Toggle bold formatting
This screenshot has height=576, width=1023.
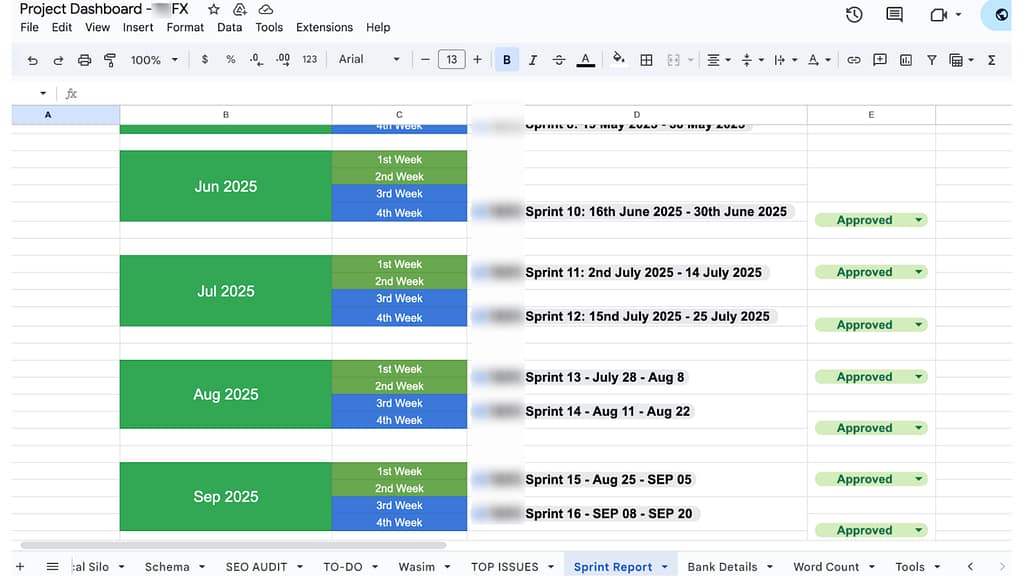(x=506, y=59)
